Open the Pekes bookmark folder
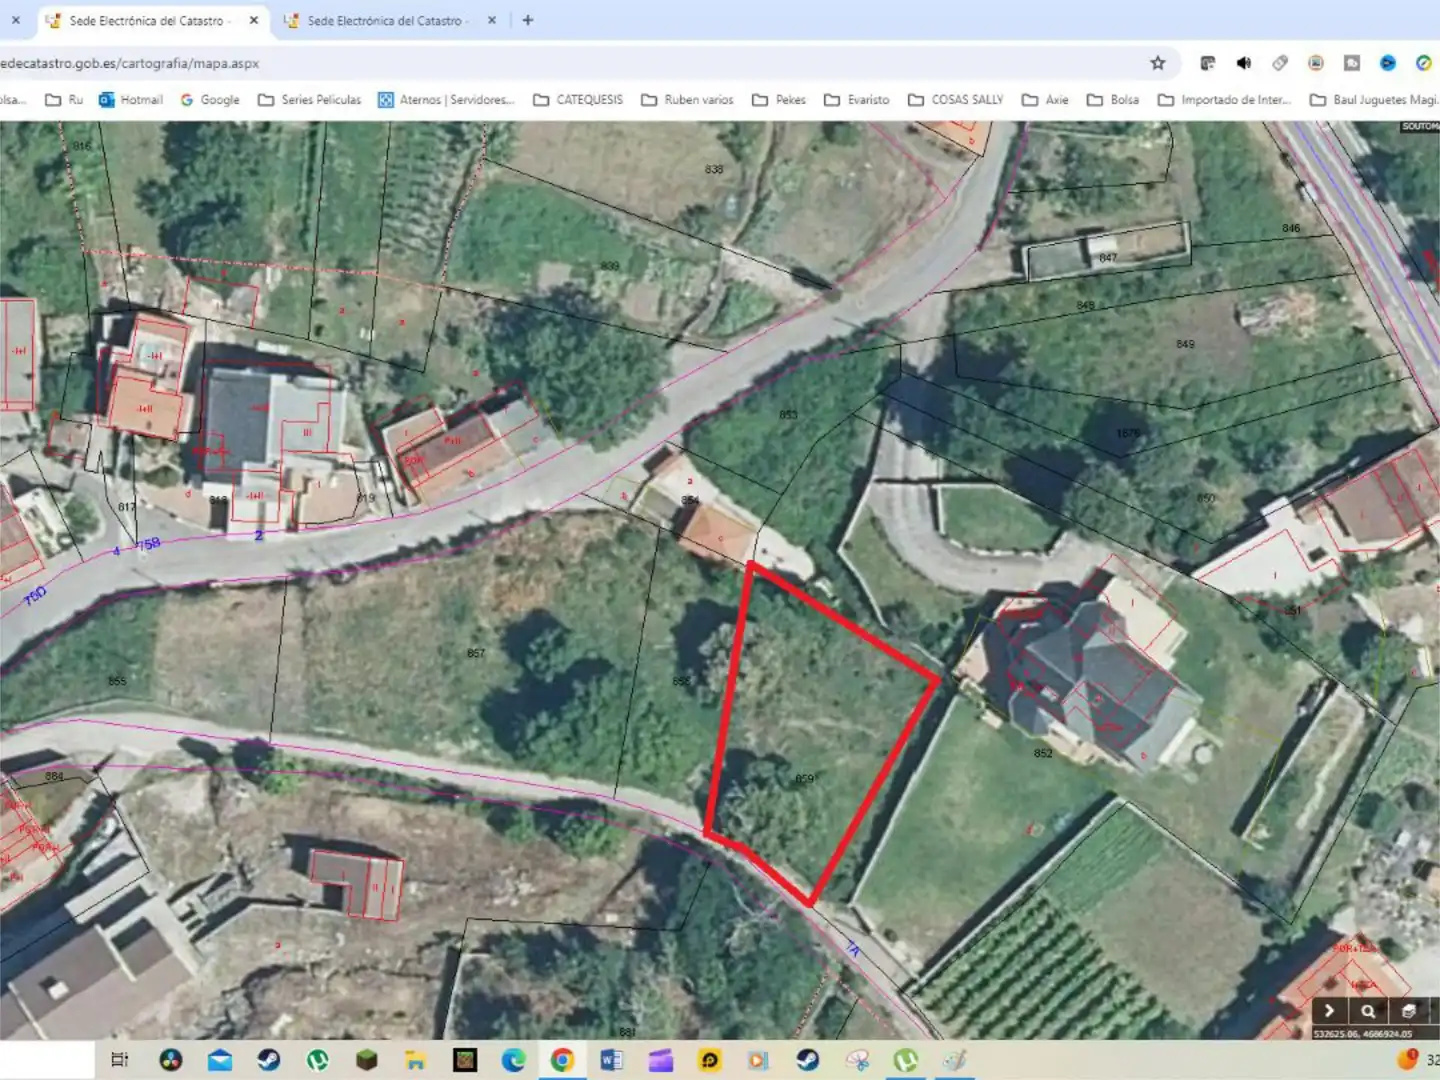The height and width of the screenshot is (1080, 1440). pyautogui.click(x=779, y=100)
